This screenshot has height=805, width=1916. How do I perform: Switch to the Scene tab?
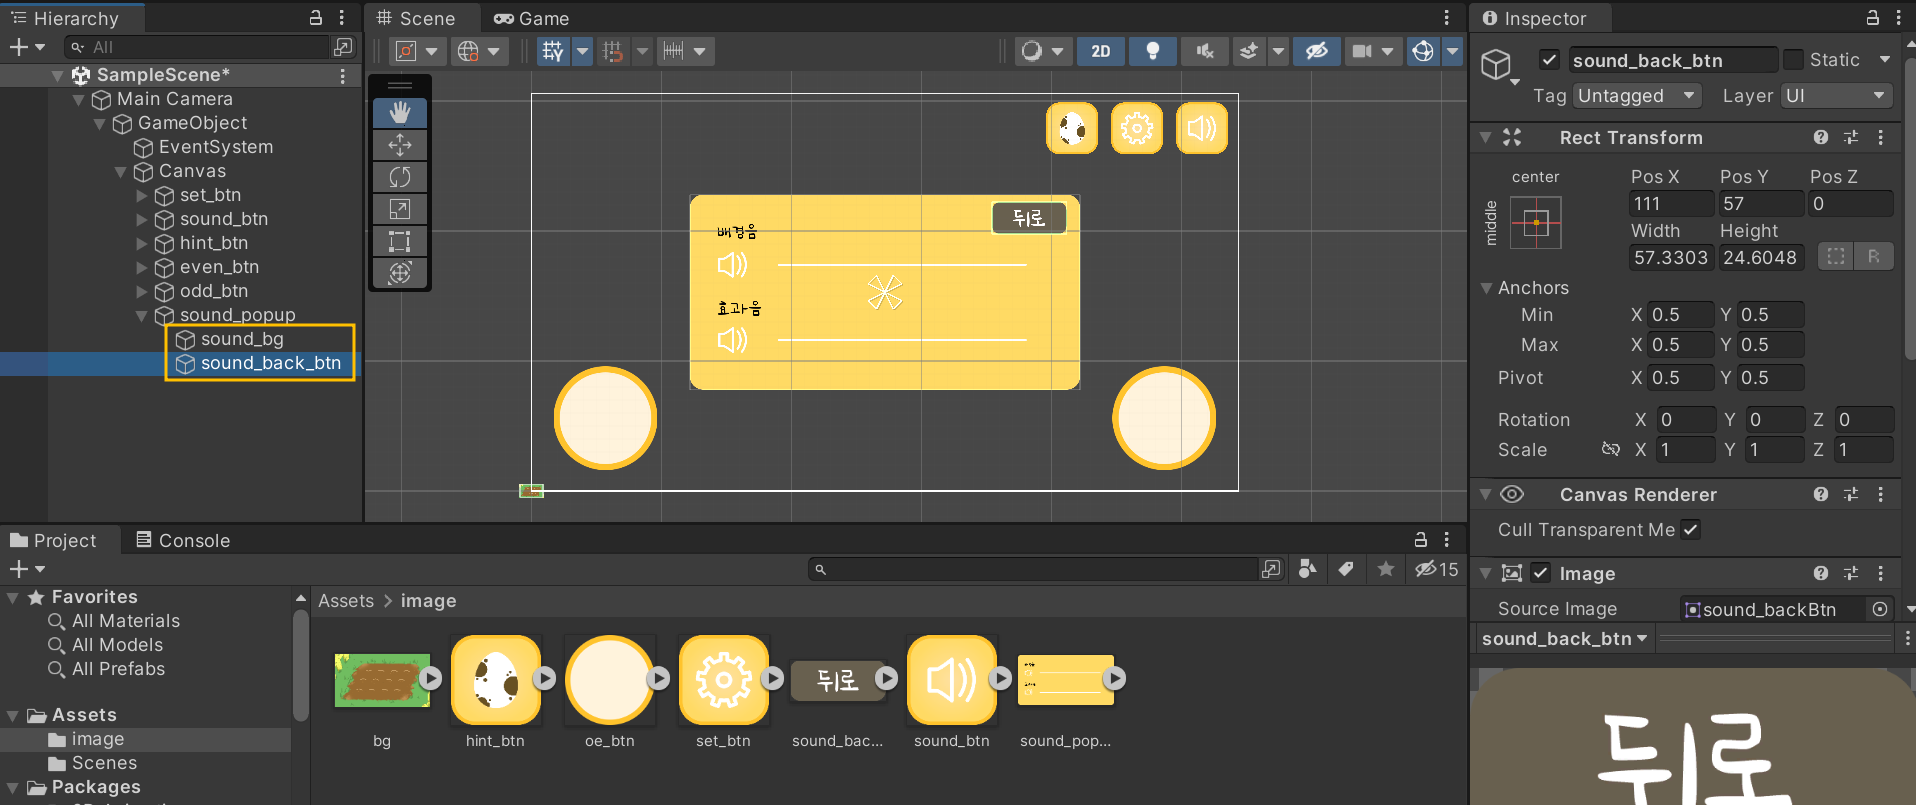pos(416,18)
